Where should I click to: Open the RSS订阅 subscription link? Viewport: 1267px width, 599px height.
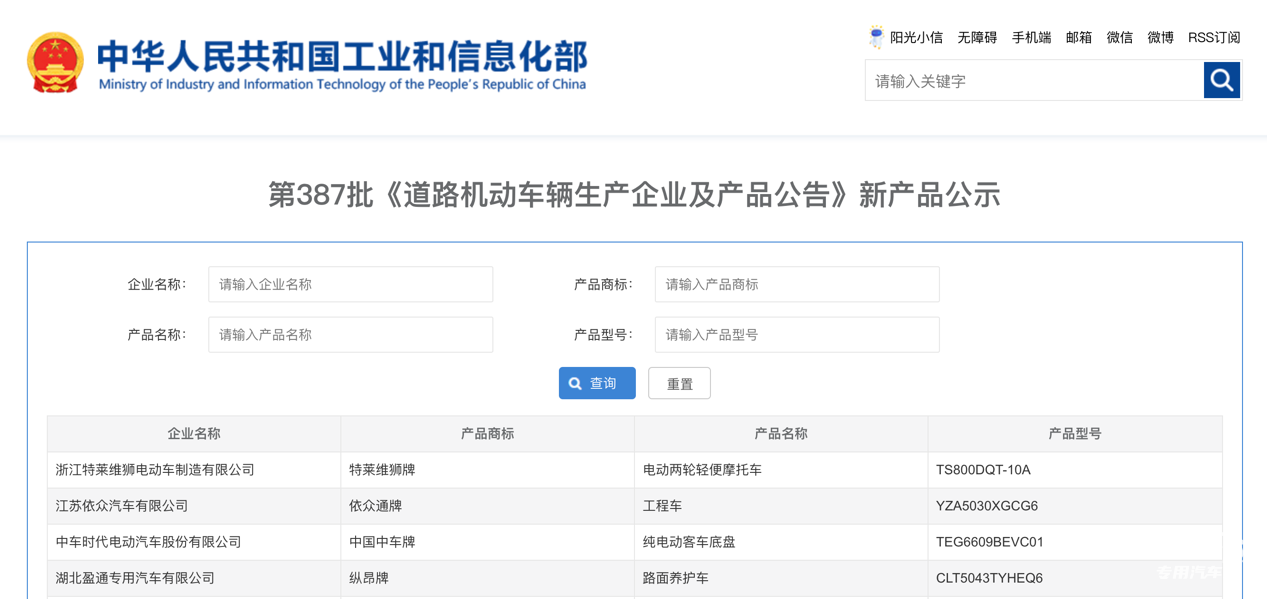(x=1213, y=37)
